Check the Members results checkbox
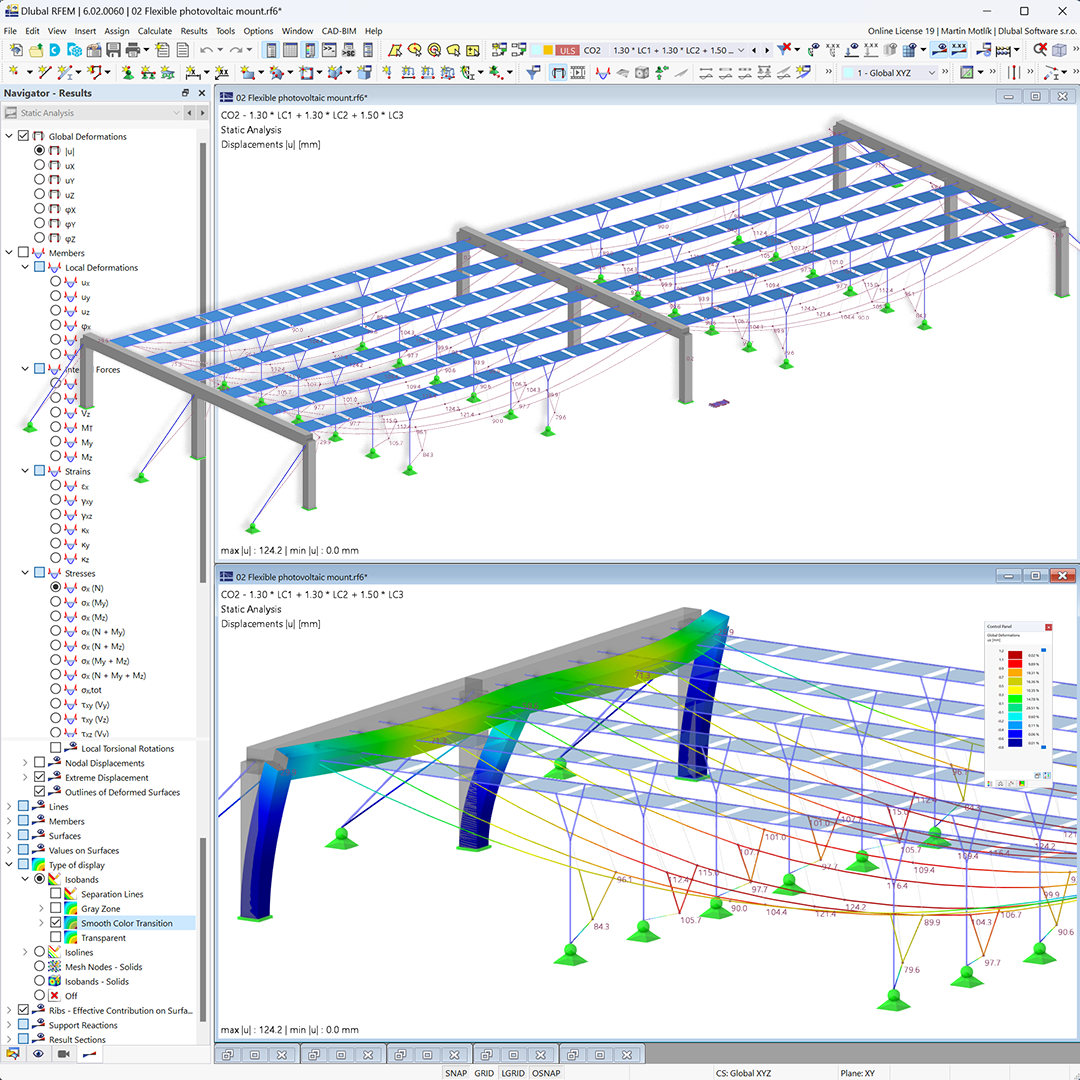 [23, 252]
